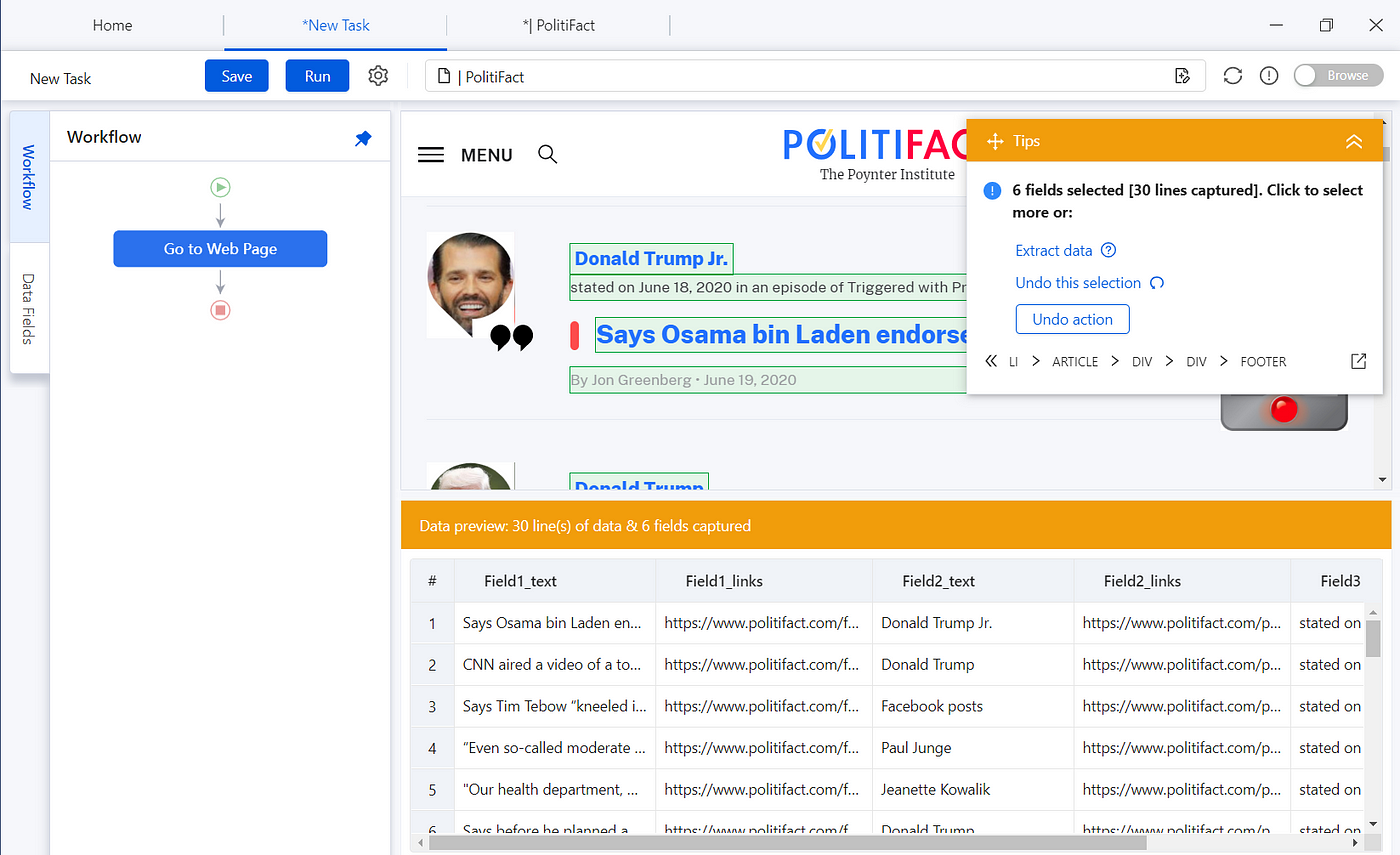Click the blue info icon in Tips
The height and width of the screenshot is (855, 1400).
(992, 190)
